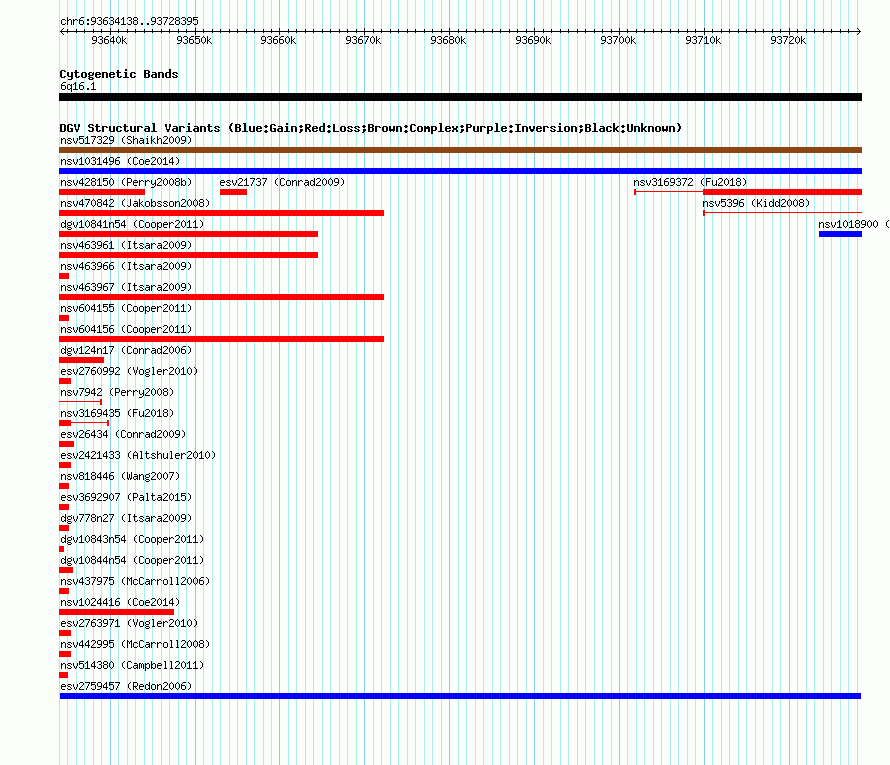This screenshot has width=890, height=765.
Task: Select nsv818446 (Wang2007) label
Action: [120, 476]
